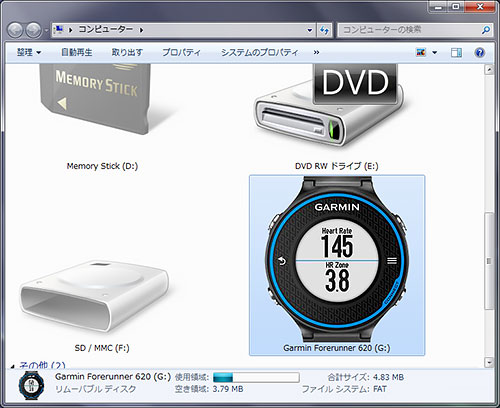500x408 pixels.
Task: Collapse the その他 group
Action: [12, 366]
